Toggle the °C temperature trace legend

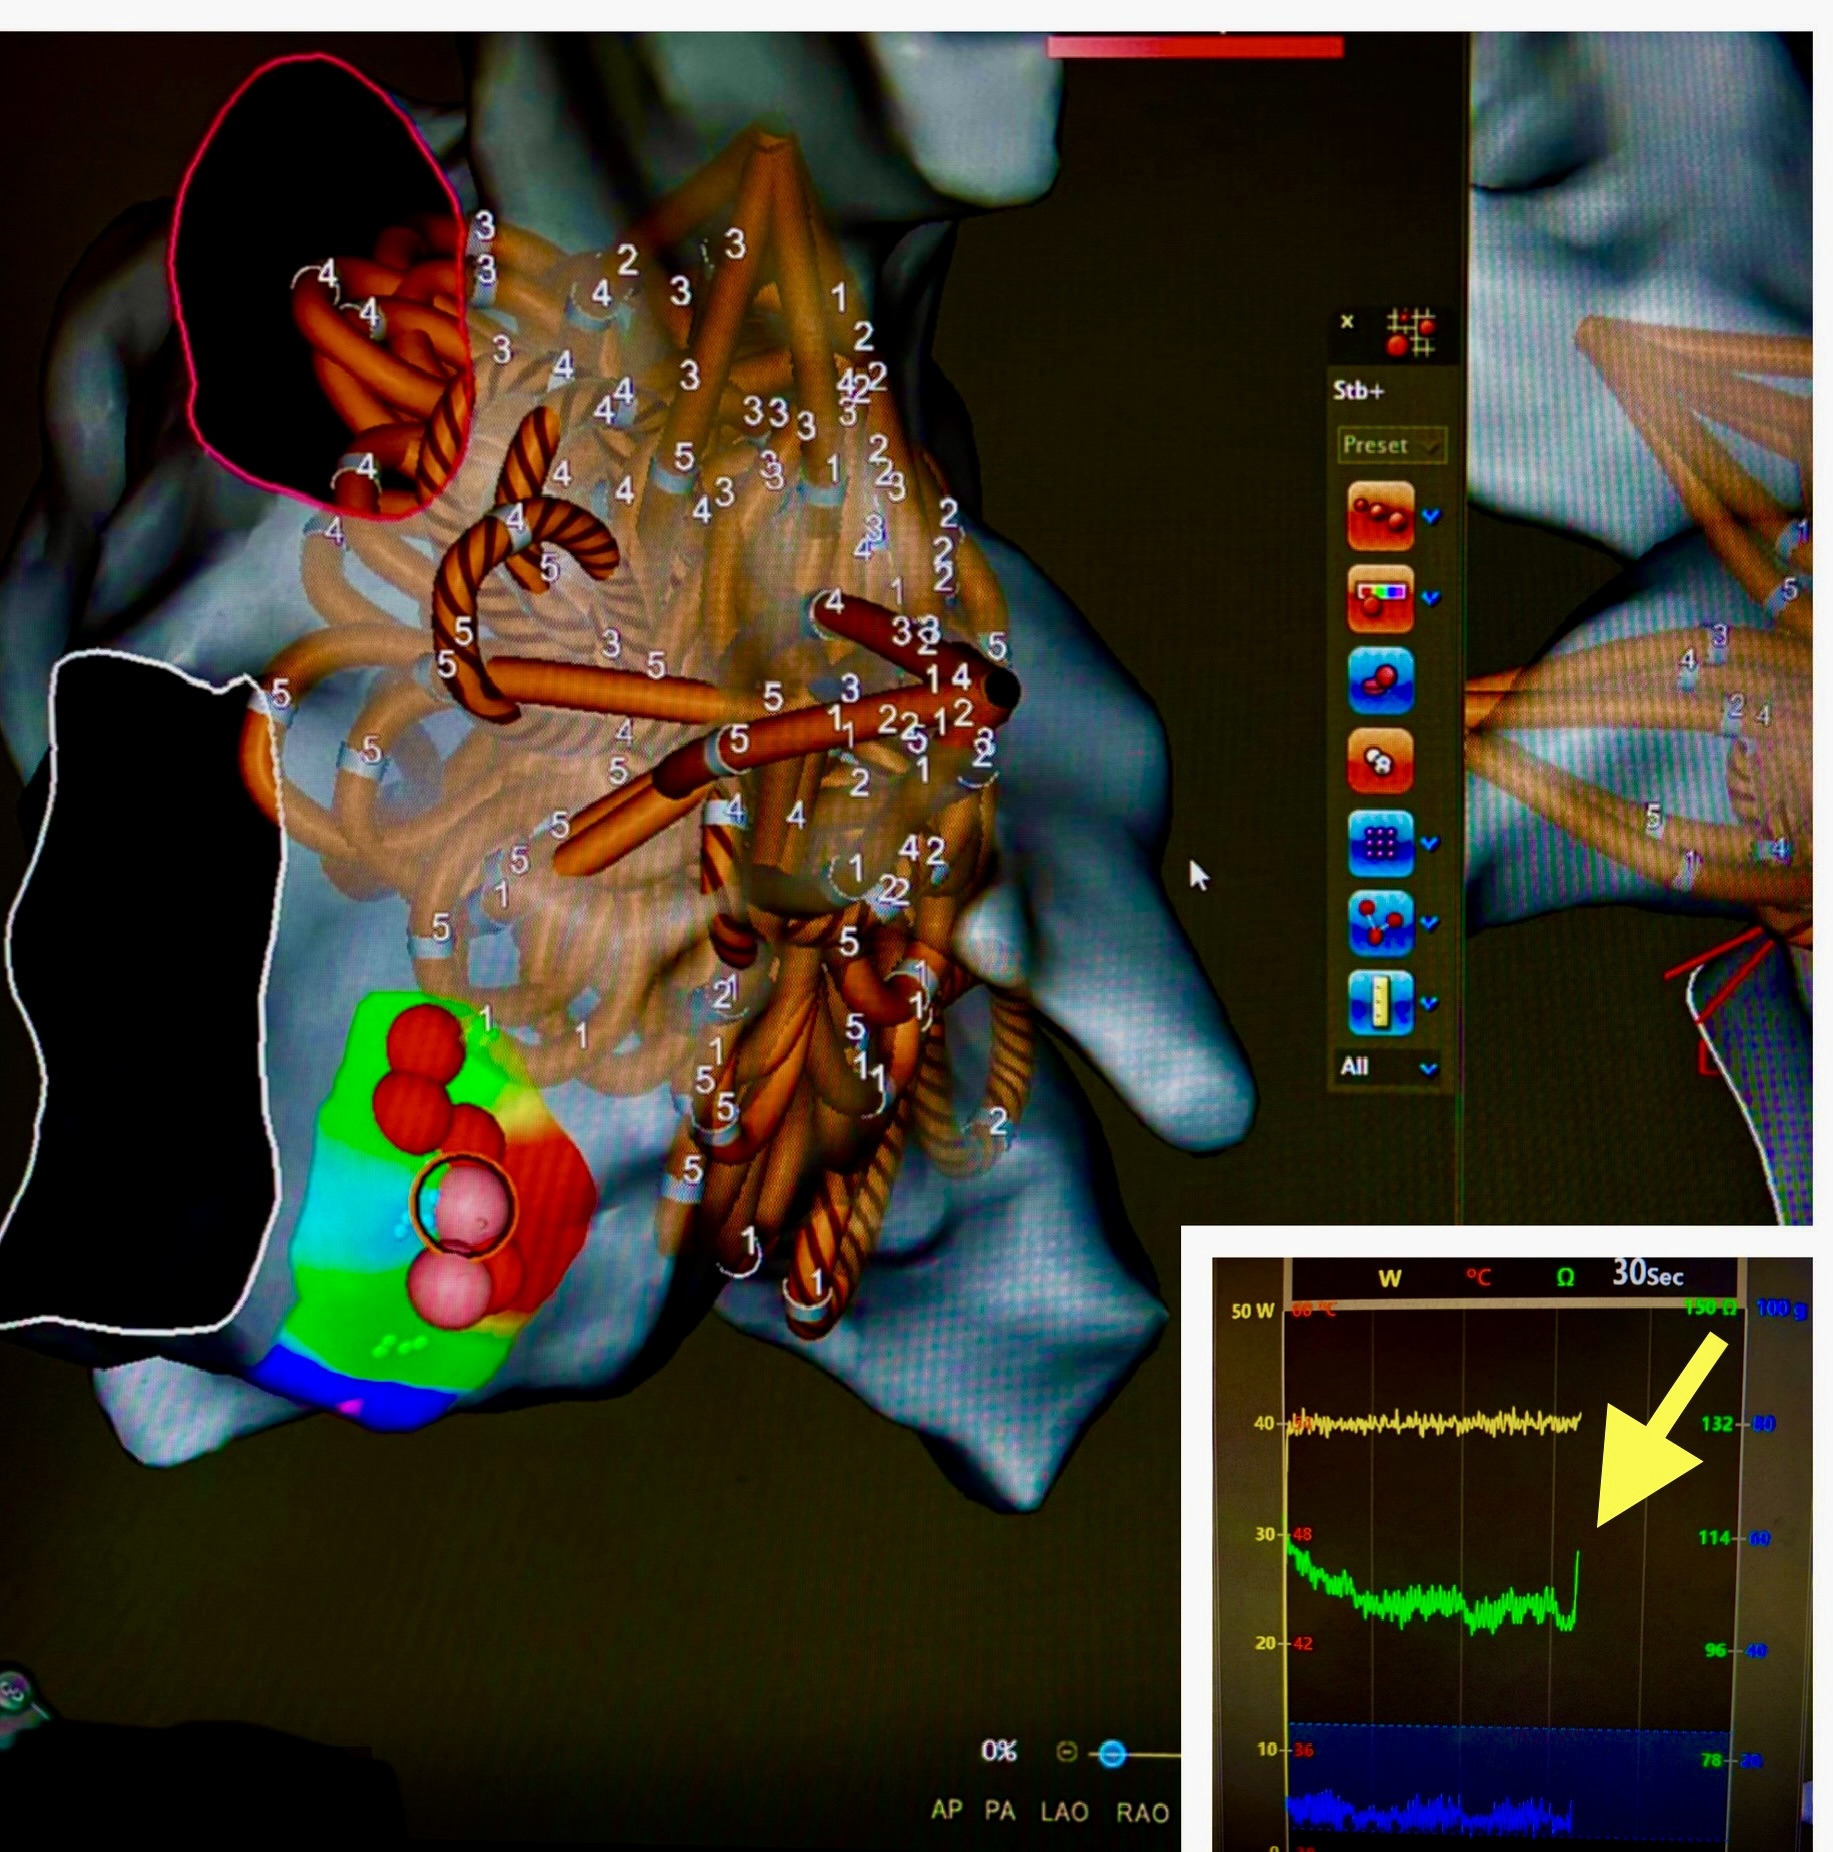click(x=1477, y=1278)
